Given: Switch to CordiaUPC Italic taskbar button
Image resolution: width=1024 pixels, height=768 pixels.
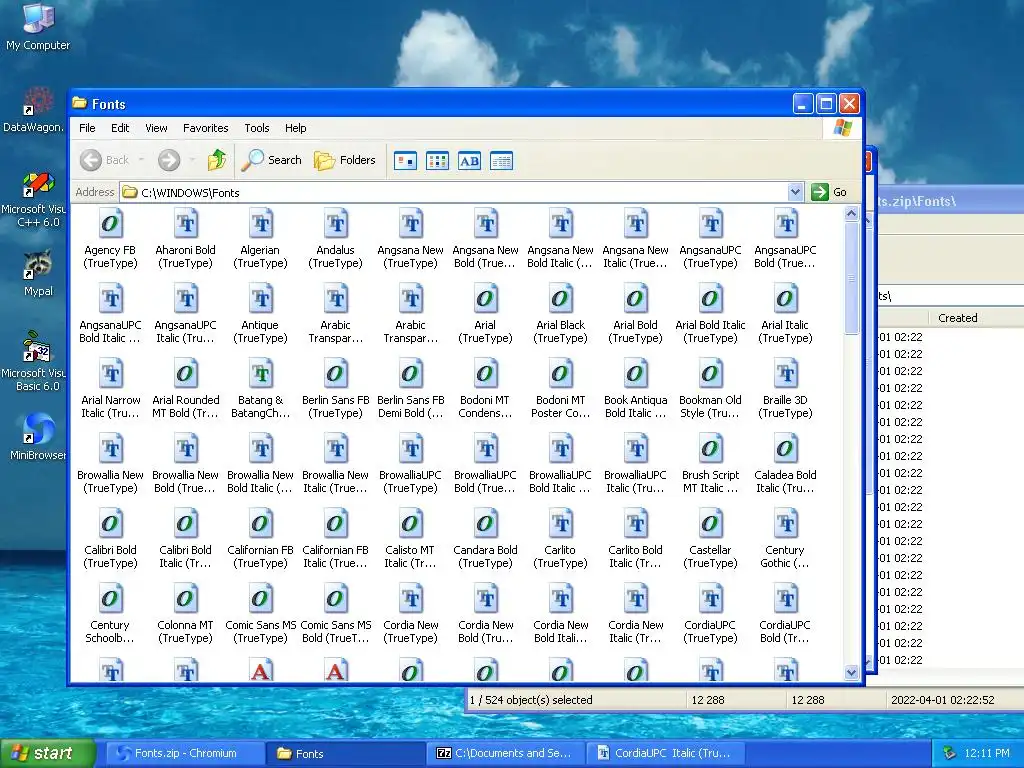Looking at the screenshot, I should click(x=665, y=754).
